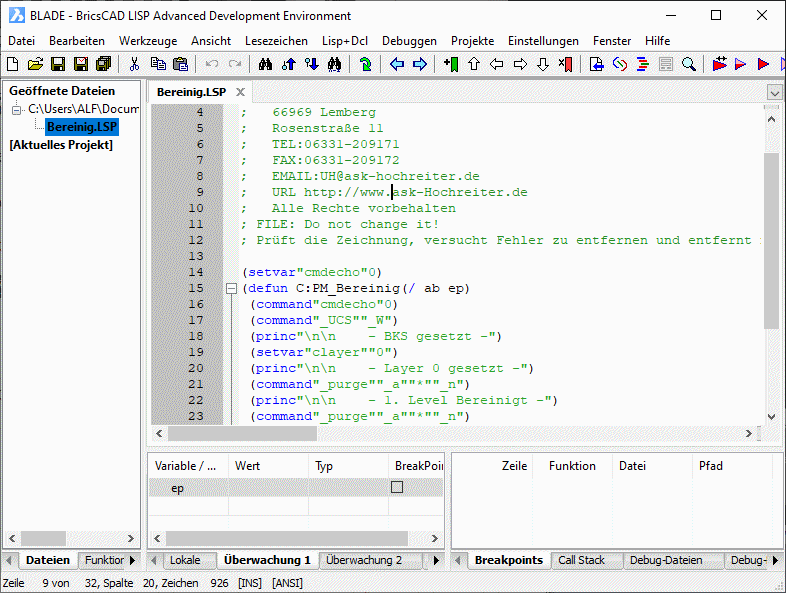The height and width of the screenshot is (593, 786).
Task: Click the parentheses check icon
Action: point(620,64)
